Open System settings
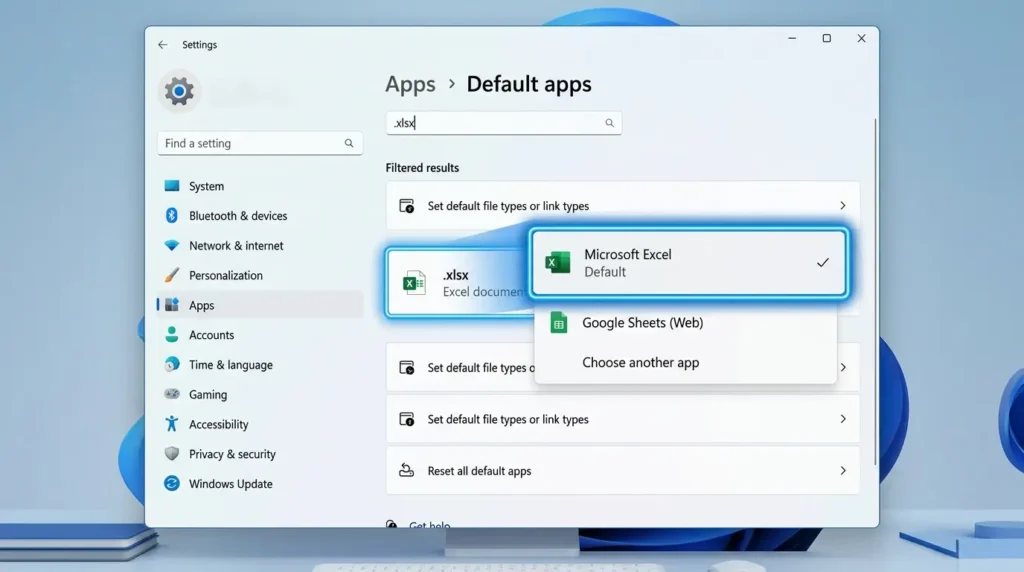The height and width of the screenshot is (572, 1024). pyautogui.click(x=260, y=186)
